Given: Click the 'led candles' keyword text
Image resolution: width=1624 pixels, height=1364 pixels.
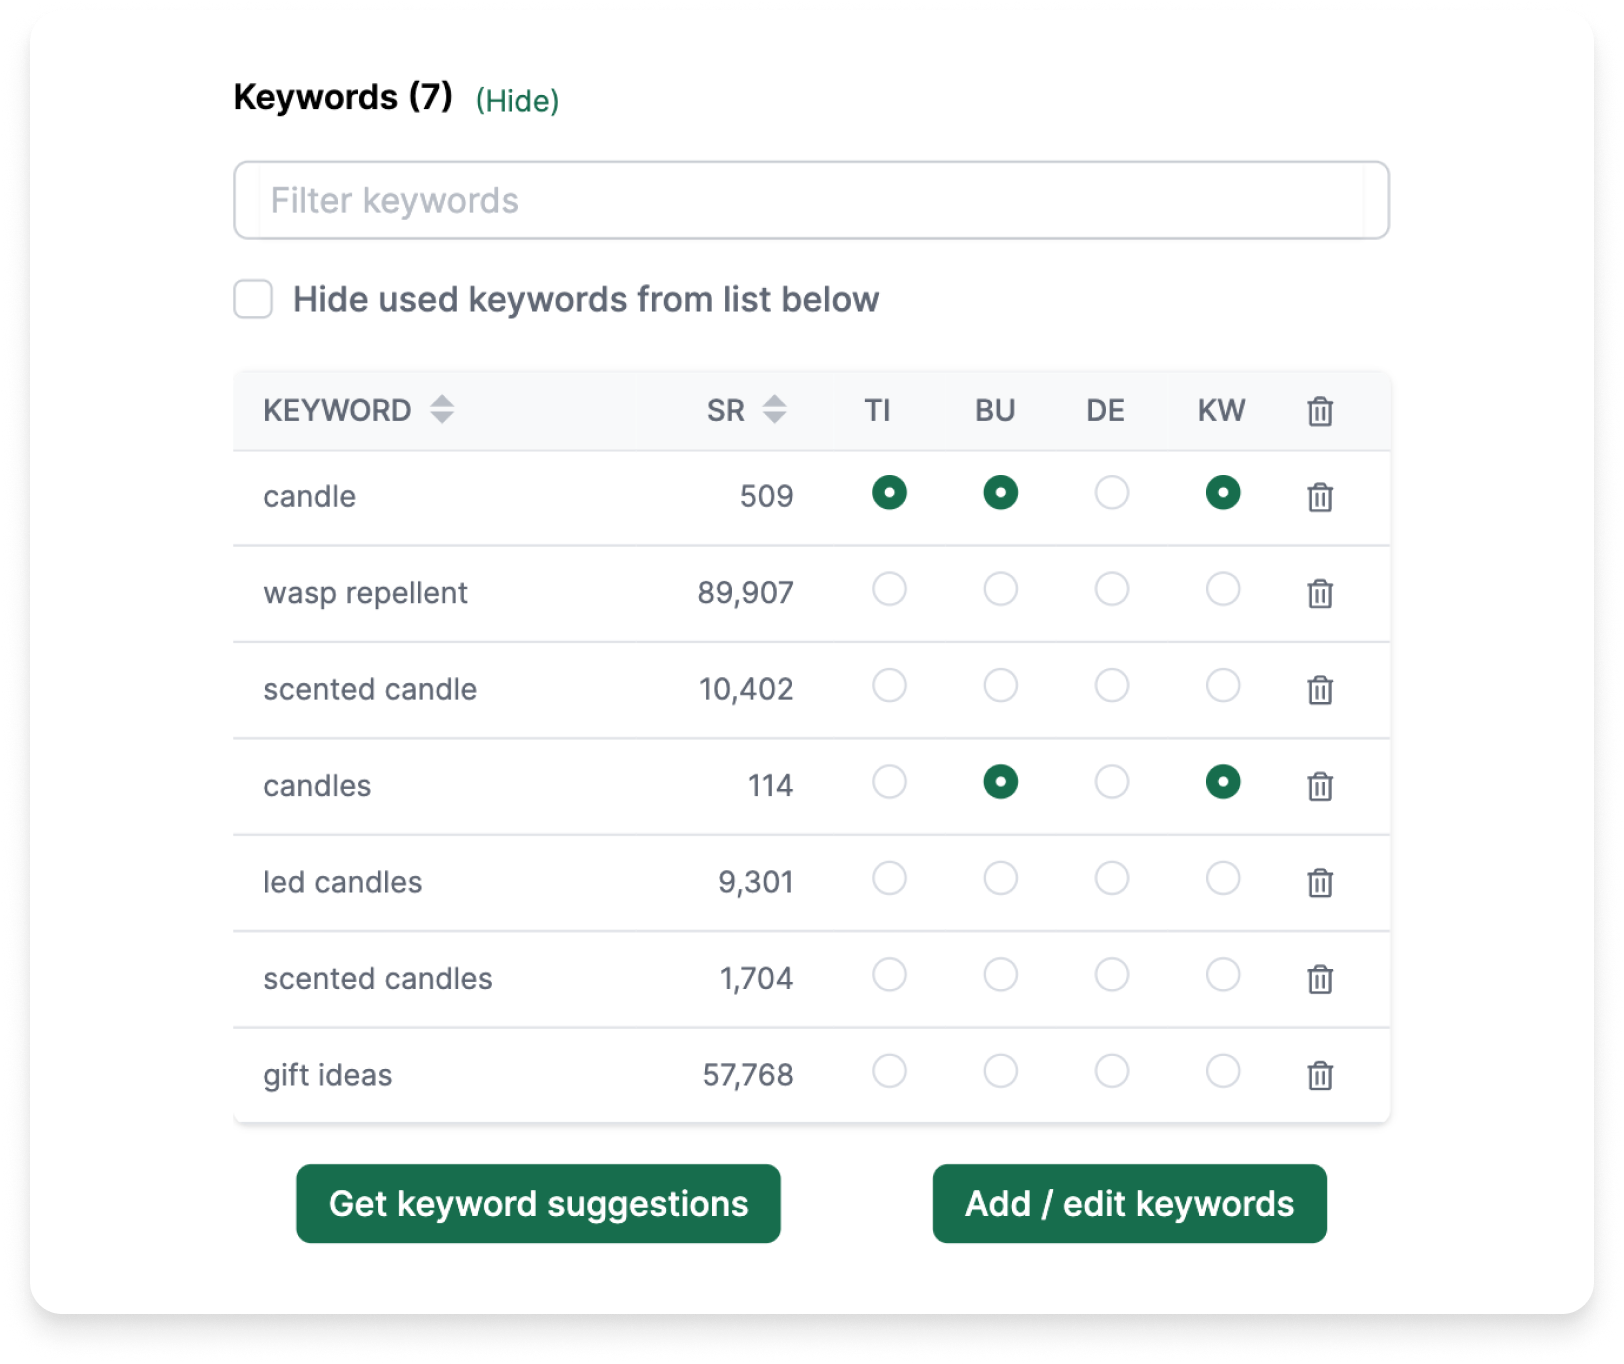Looking at the screenshot, I should (x=342, y=882).
